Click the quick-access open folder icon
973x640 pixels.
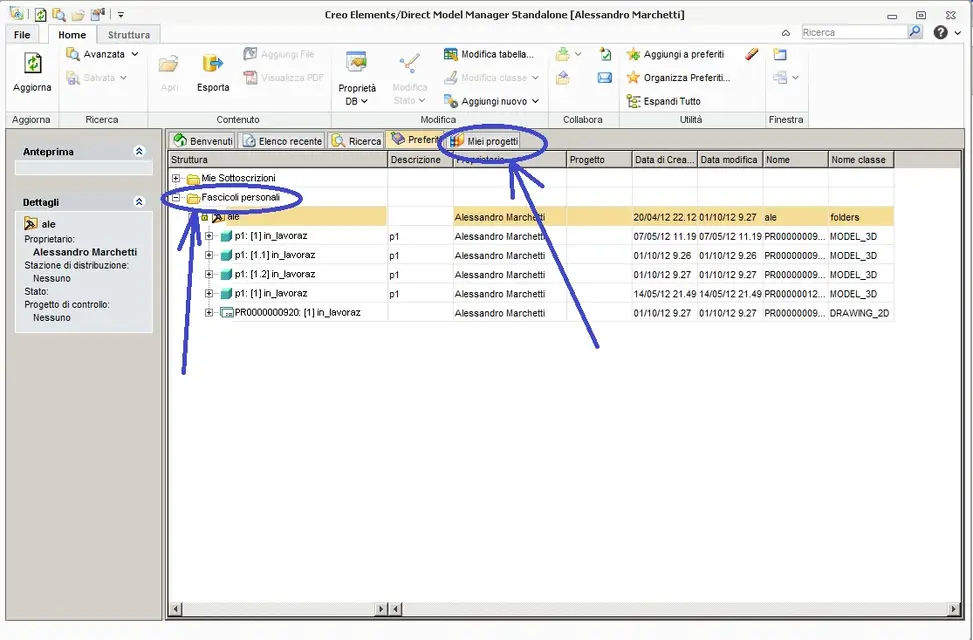78,14
